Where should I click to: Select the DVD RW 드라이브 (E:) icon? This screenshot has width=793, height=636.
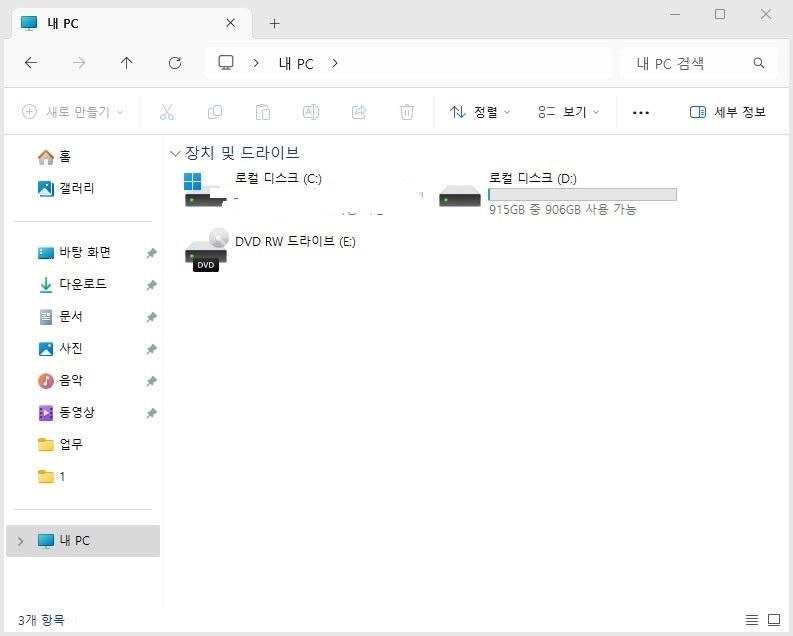206,250
